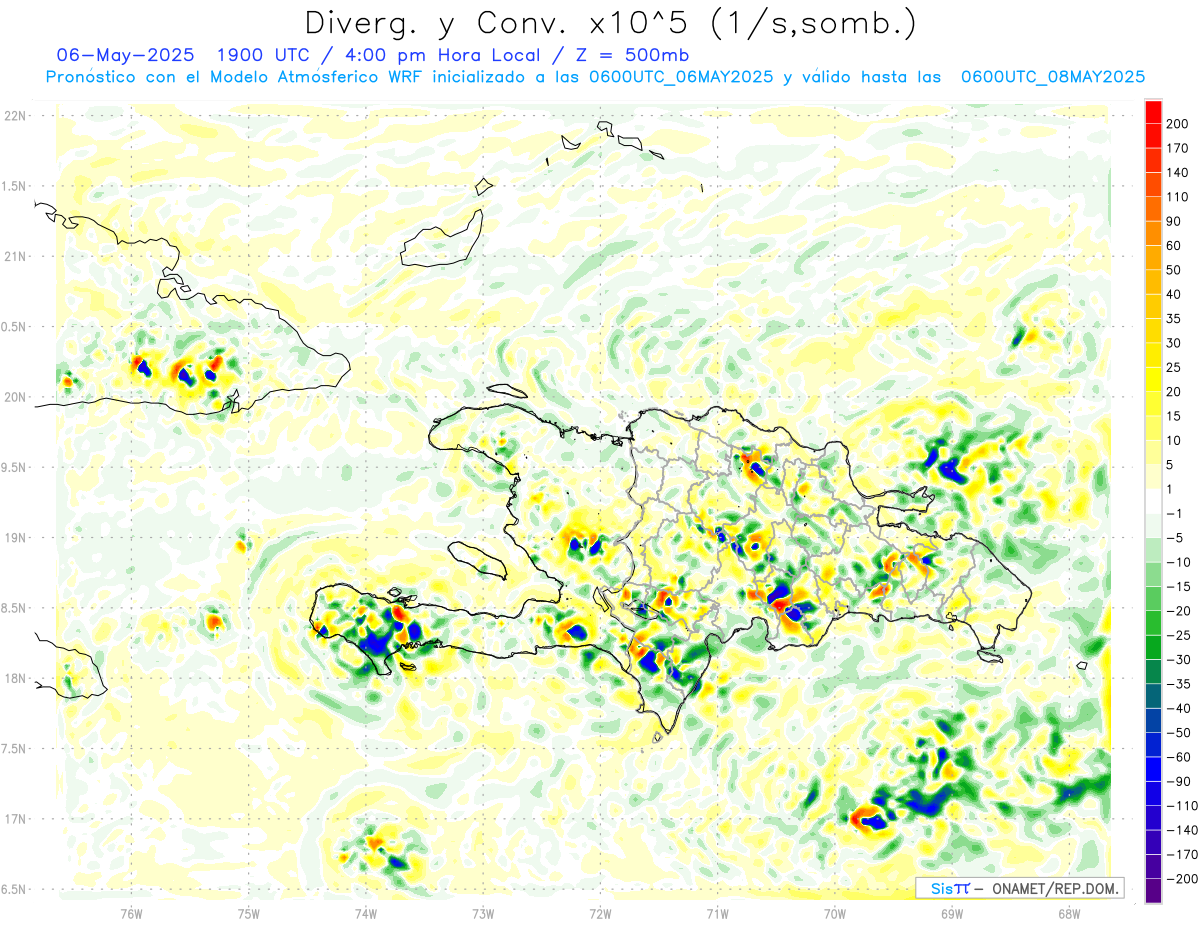Click the color scale value 140

point(1179,172)
